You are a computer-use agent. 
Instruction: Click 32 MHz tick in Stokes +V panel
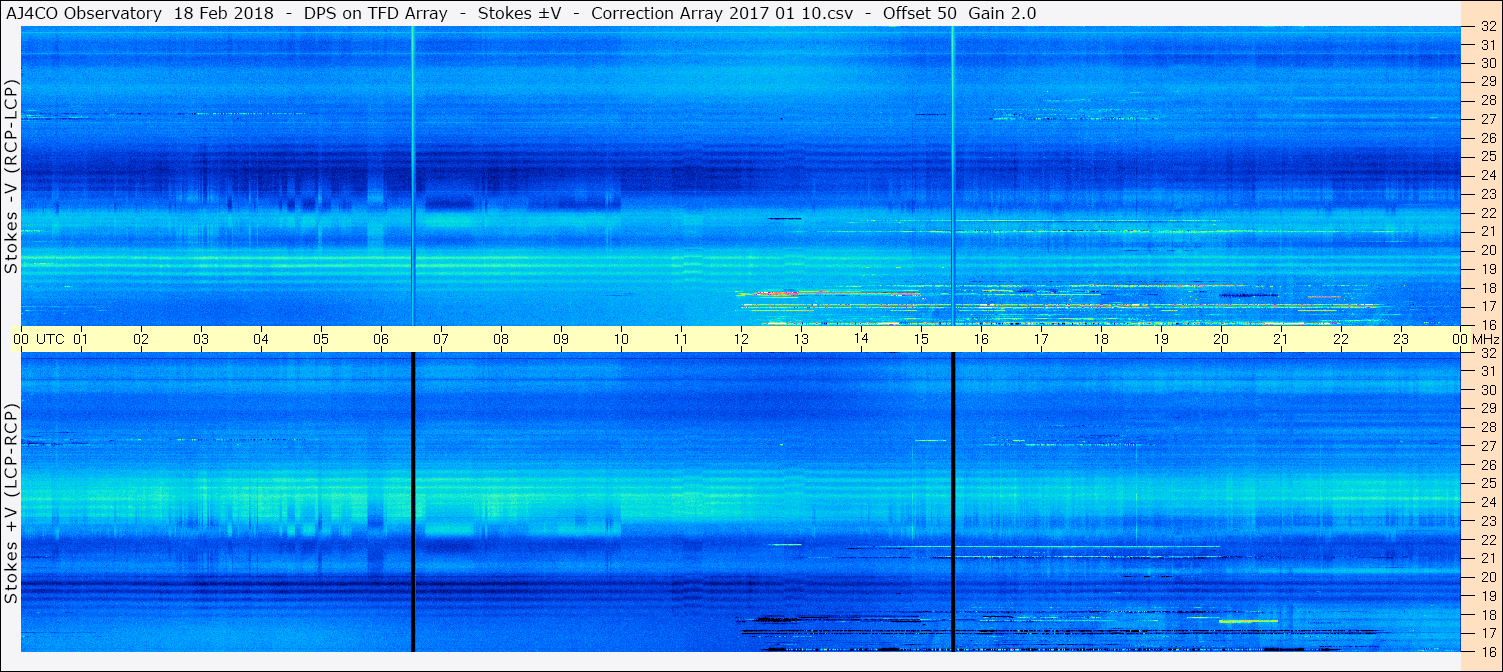tap(1487, 353)
